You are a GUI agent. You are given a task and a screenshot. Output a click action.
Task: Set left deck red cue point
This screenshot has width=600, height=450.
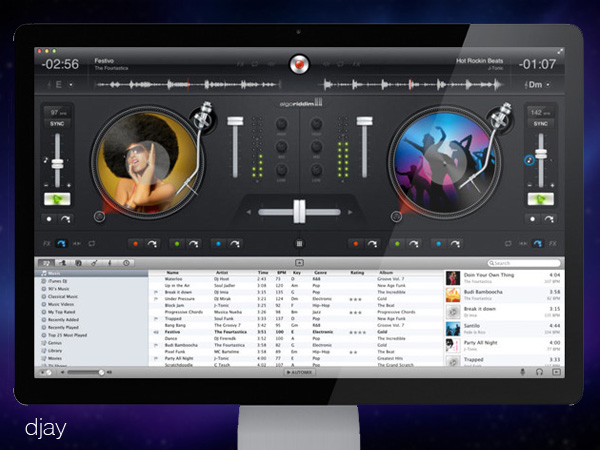135,243
